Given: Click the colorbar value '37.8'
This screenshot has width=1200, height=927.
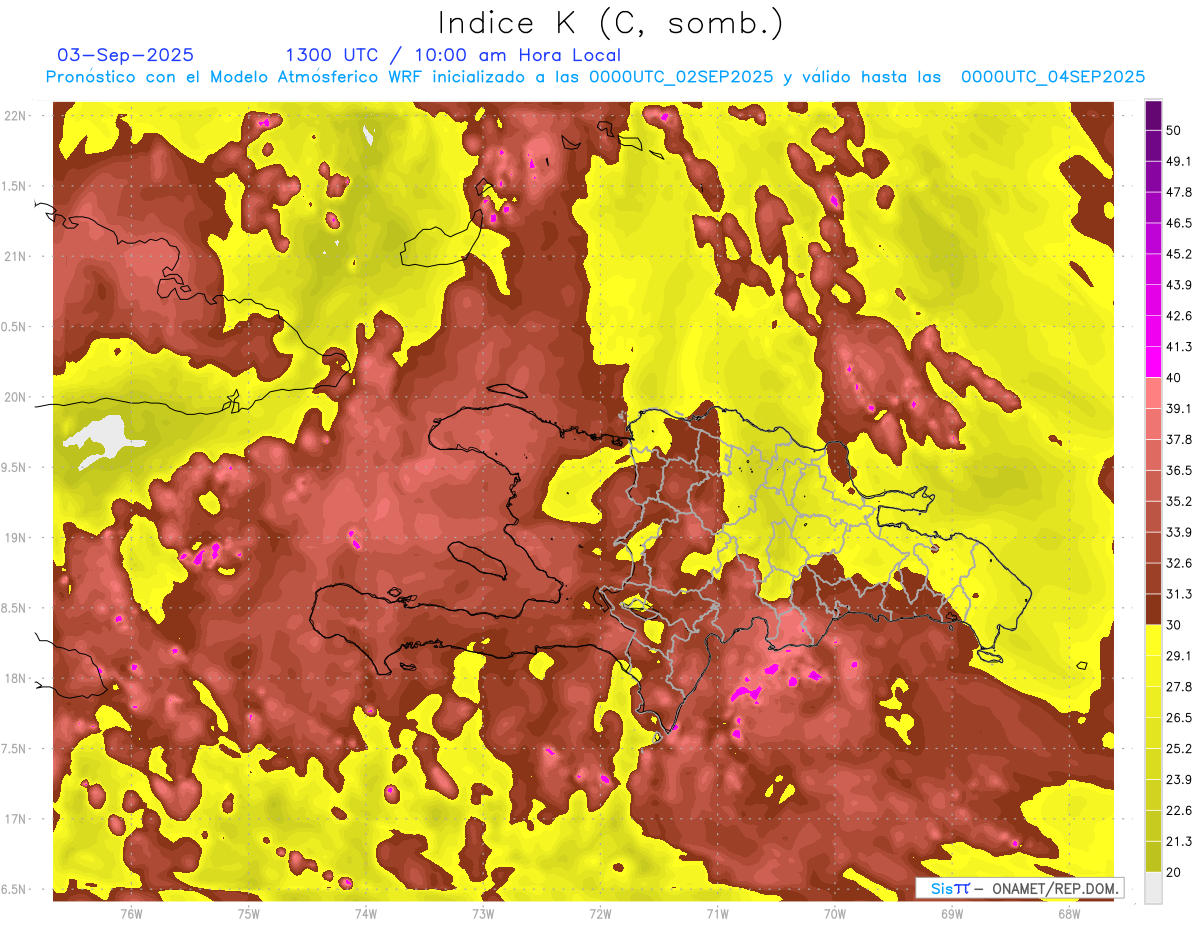Looking at the screenshot, I should [1178, 439].
